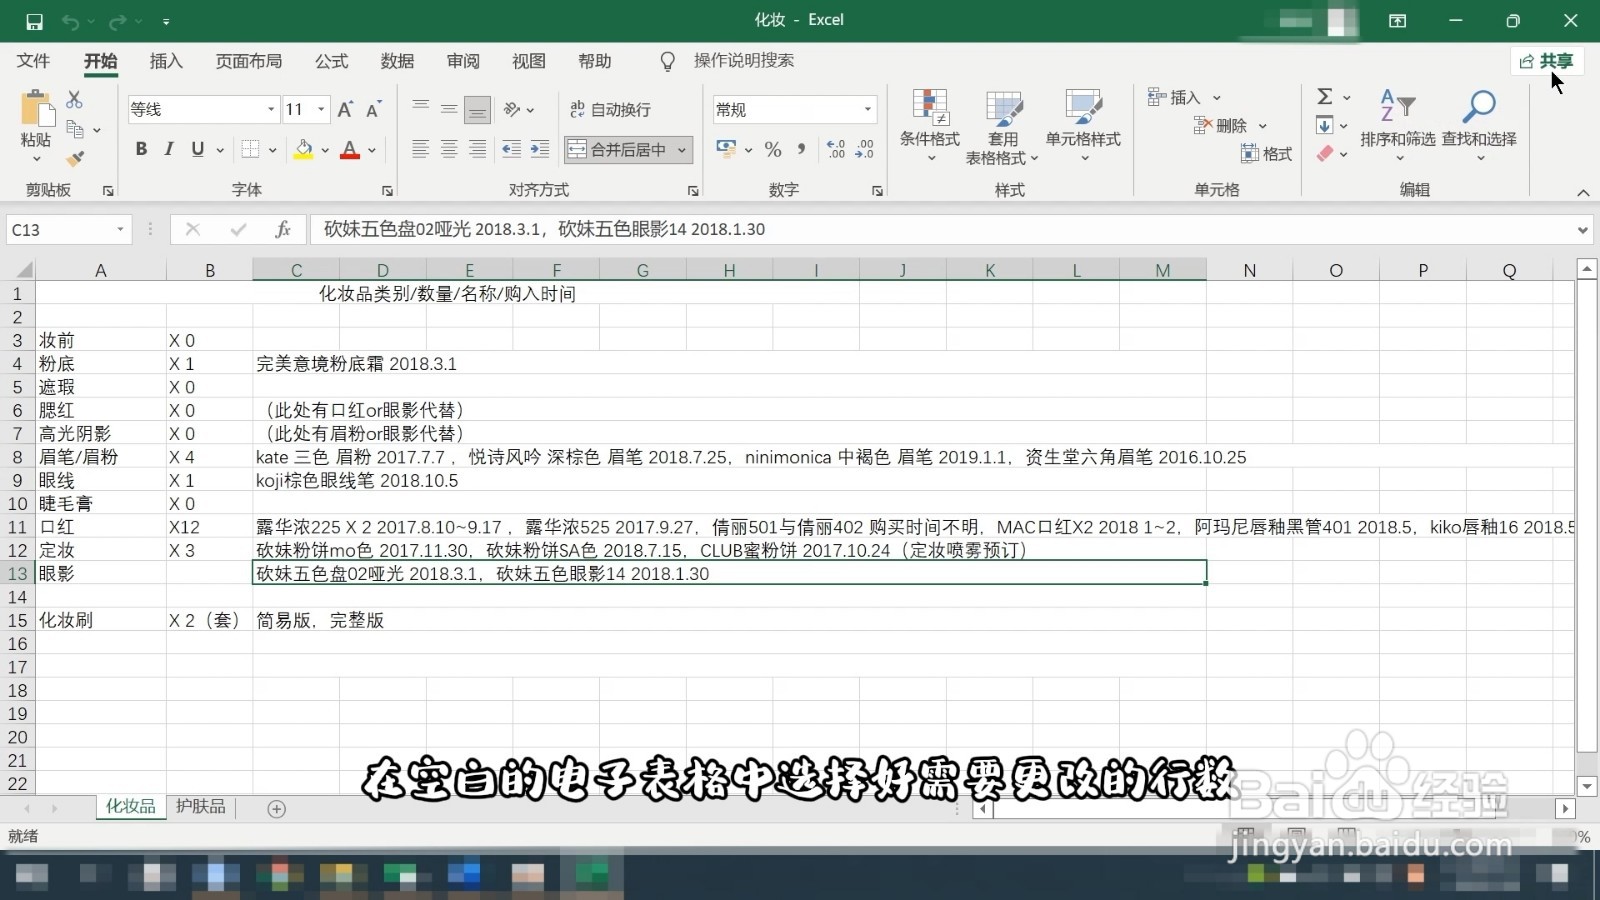Open Find and Select (查找和选择)
Viewport: 1600px width, 900px height.
(x=1480, y=125)
